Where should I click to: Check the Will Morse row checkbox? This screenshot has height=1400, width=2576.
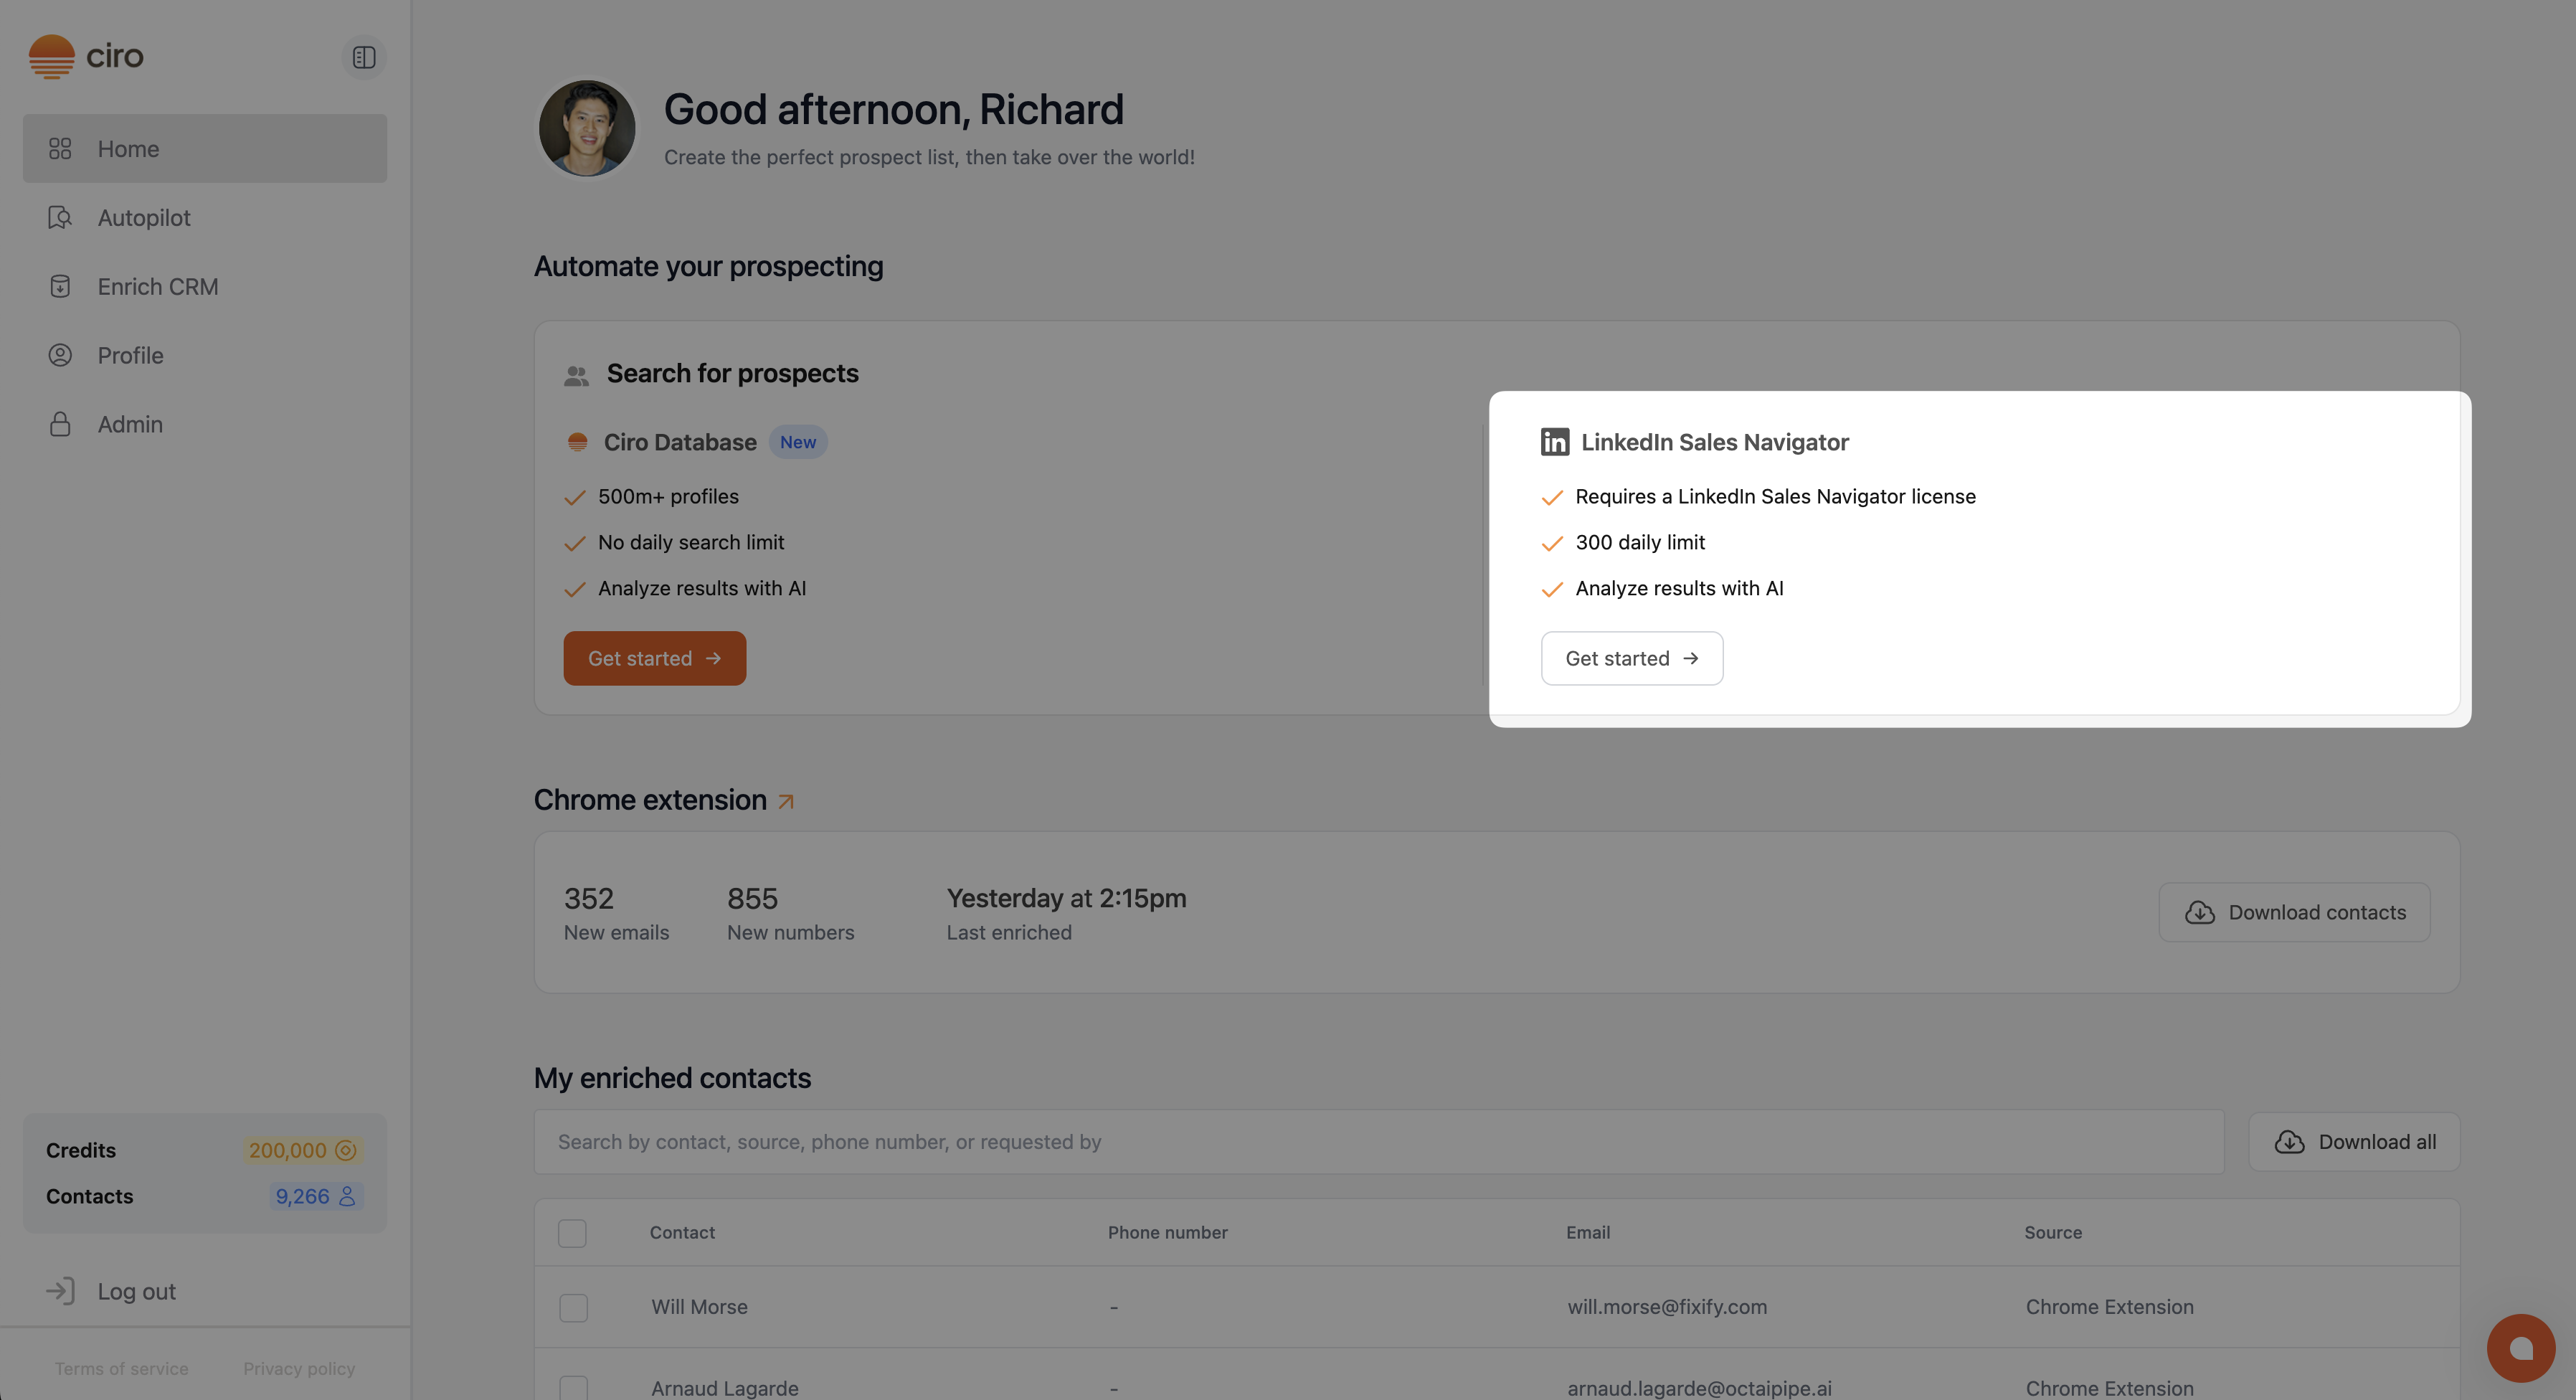tap(573, 1307)
